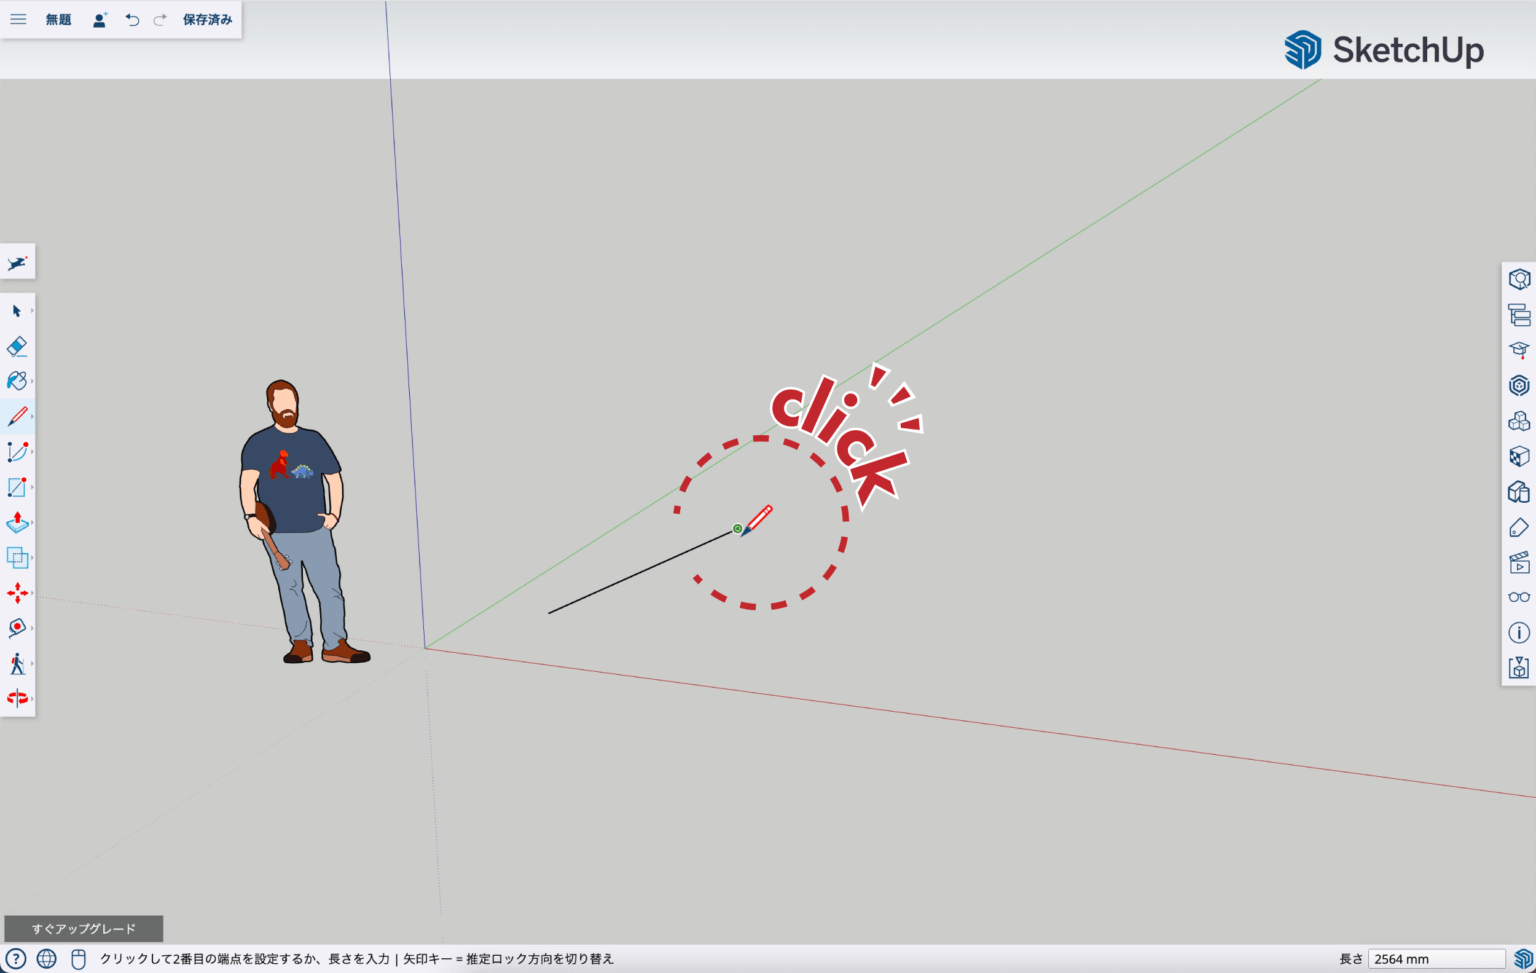Expand the Arc tool flyout arrow
Viewport: 1536px width, 973px height.
pos(32,452)
